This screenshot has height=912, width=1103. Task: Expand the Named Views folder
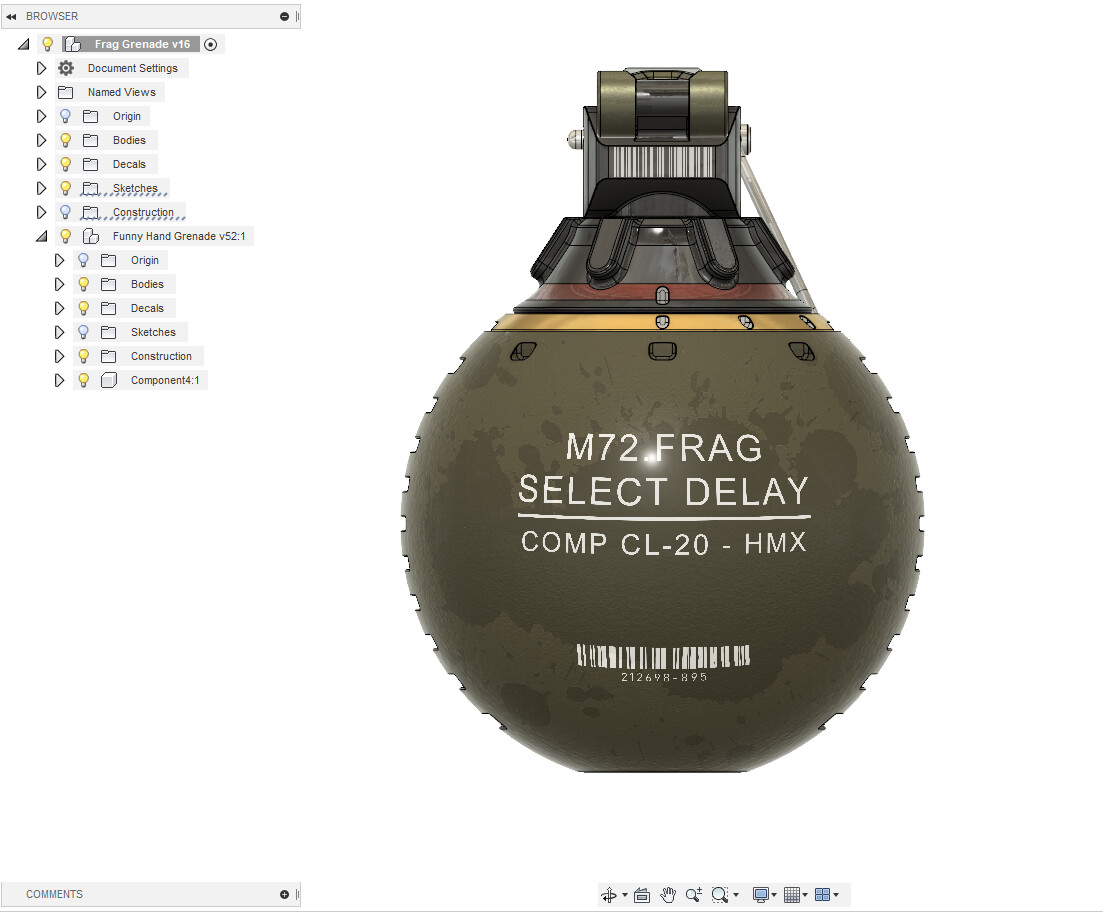pyautogui.click(x=41, y=92)
